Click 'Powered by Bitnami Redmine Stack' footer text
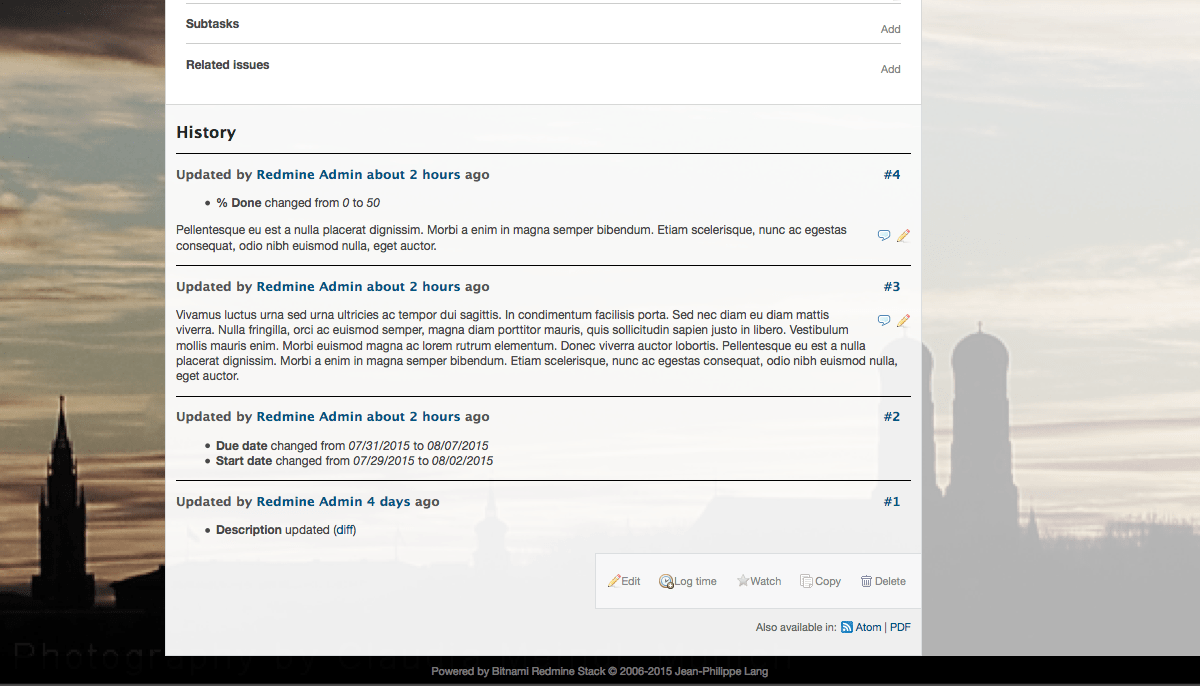This screenshot has height=686, width=1200. pyautogui.click(x=517, y=672)
